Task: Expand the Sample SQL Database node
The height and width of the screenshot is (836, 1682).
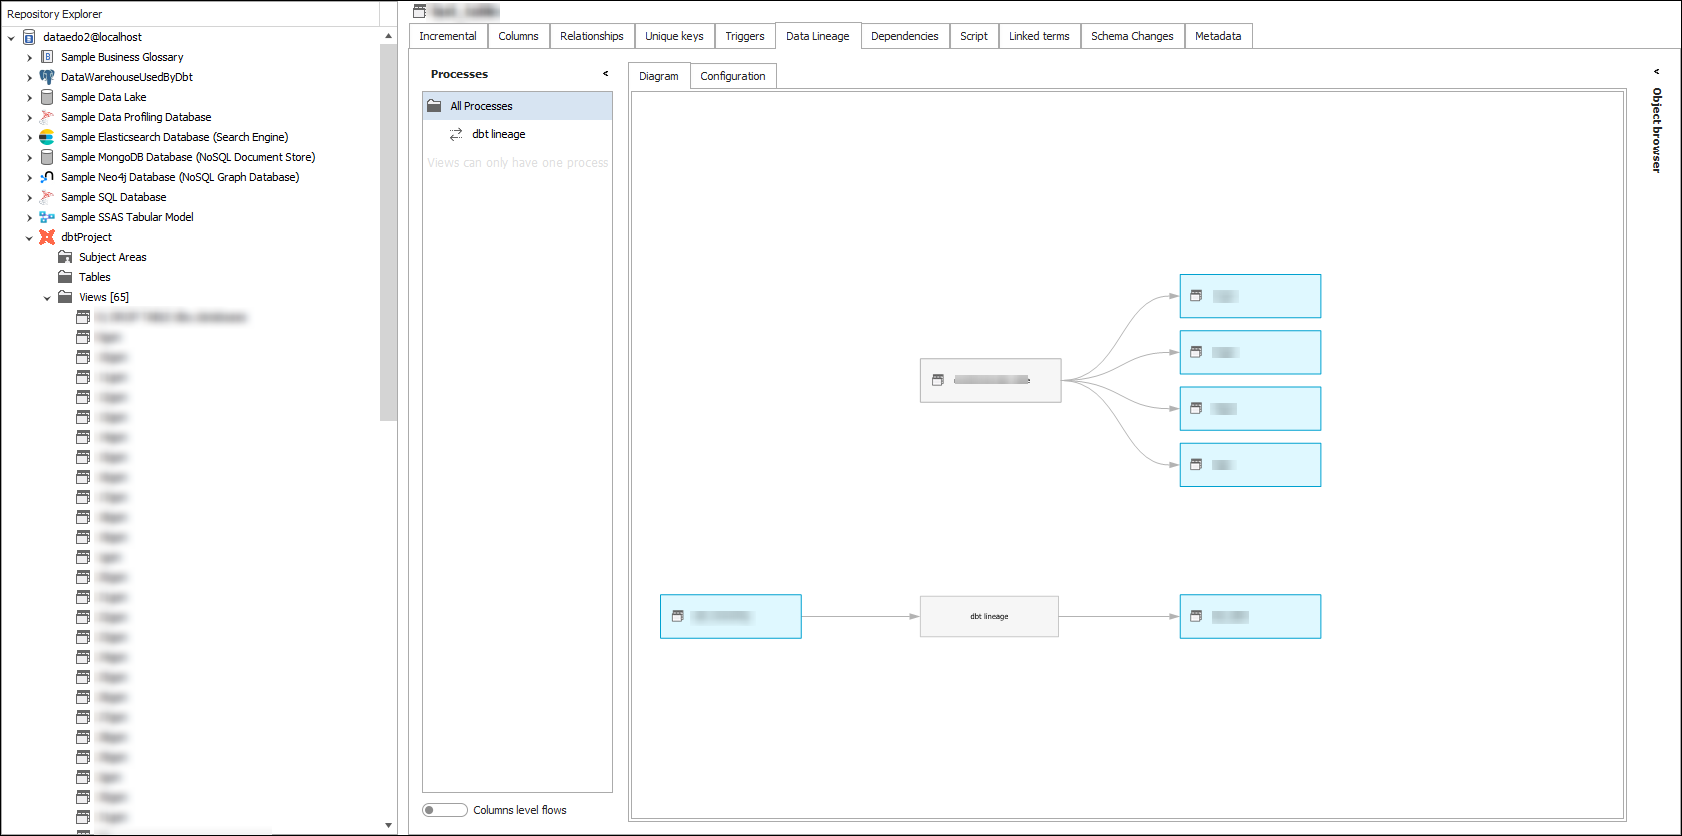Action: [x=29, y=198]
